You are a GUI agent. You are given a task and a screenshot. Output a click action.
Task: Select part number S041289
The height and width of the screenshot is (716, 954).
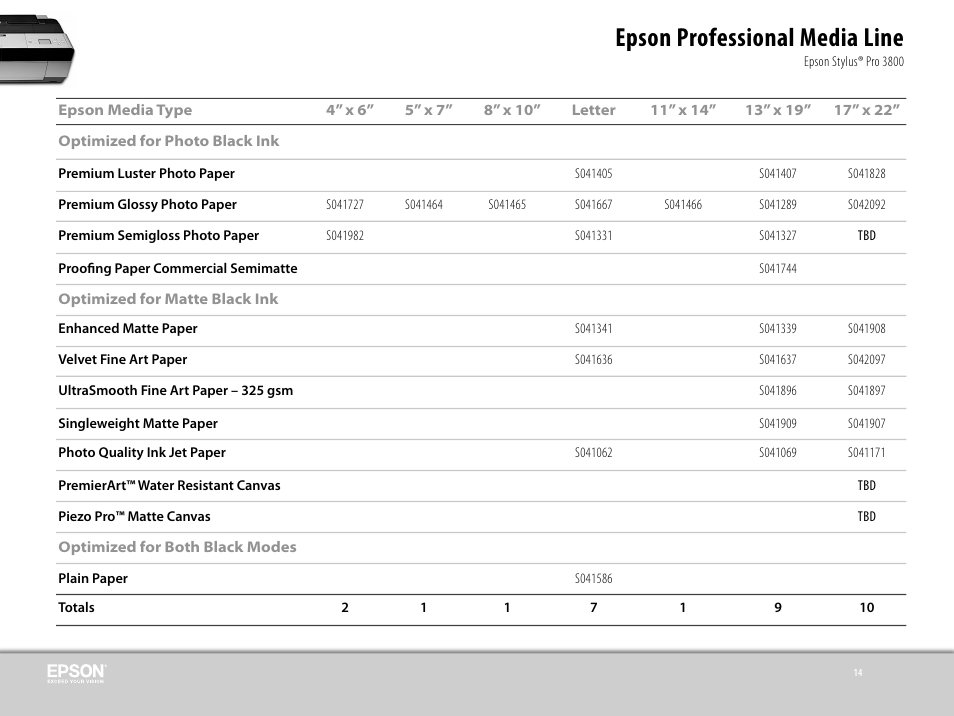[x=778, y=204]
